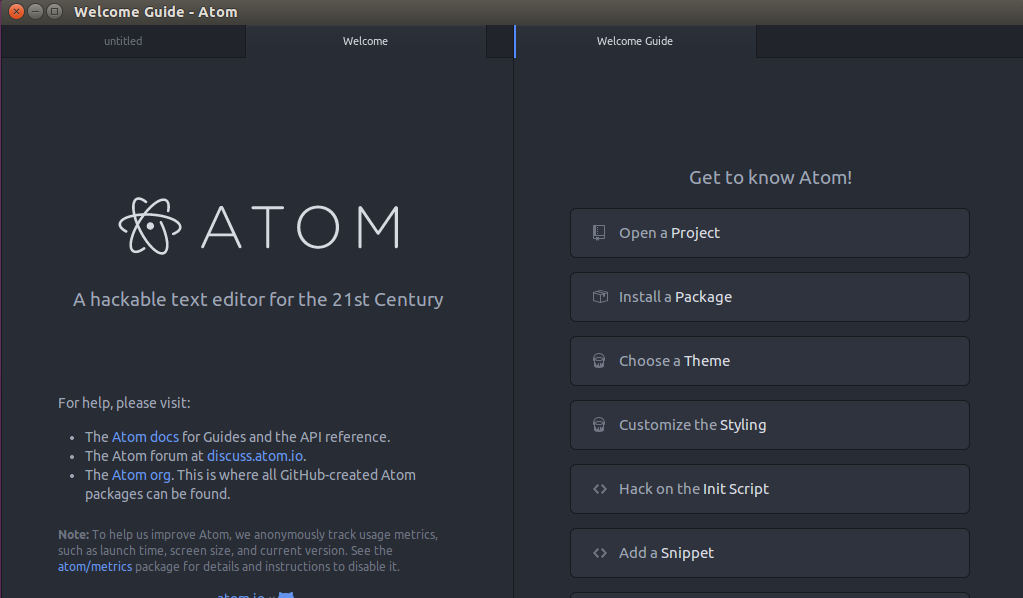Open the Add a Snippet card
The image size is (1023, 598).
pyautogui.click(x=770, y=552)
